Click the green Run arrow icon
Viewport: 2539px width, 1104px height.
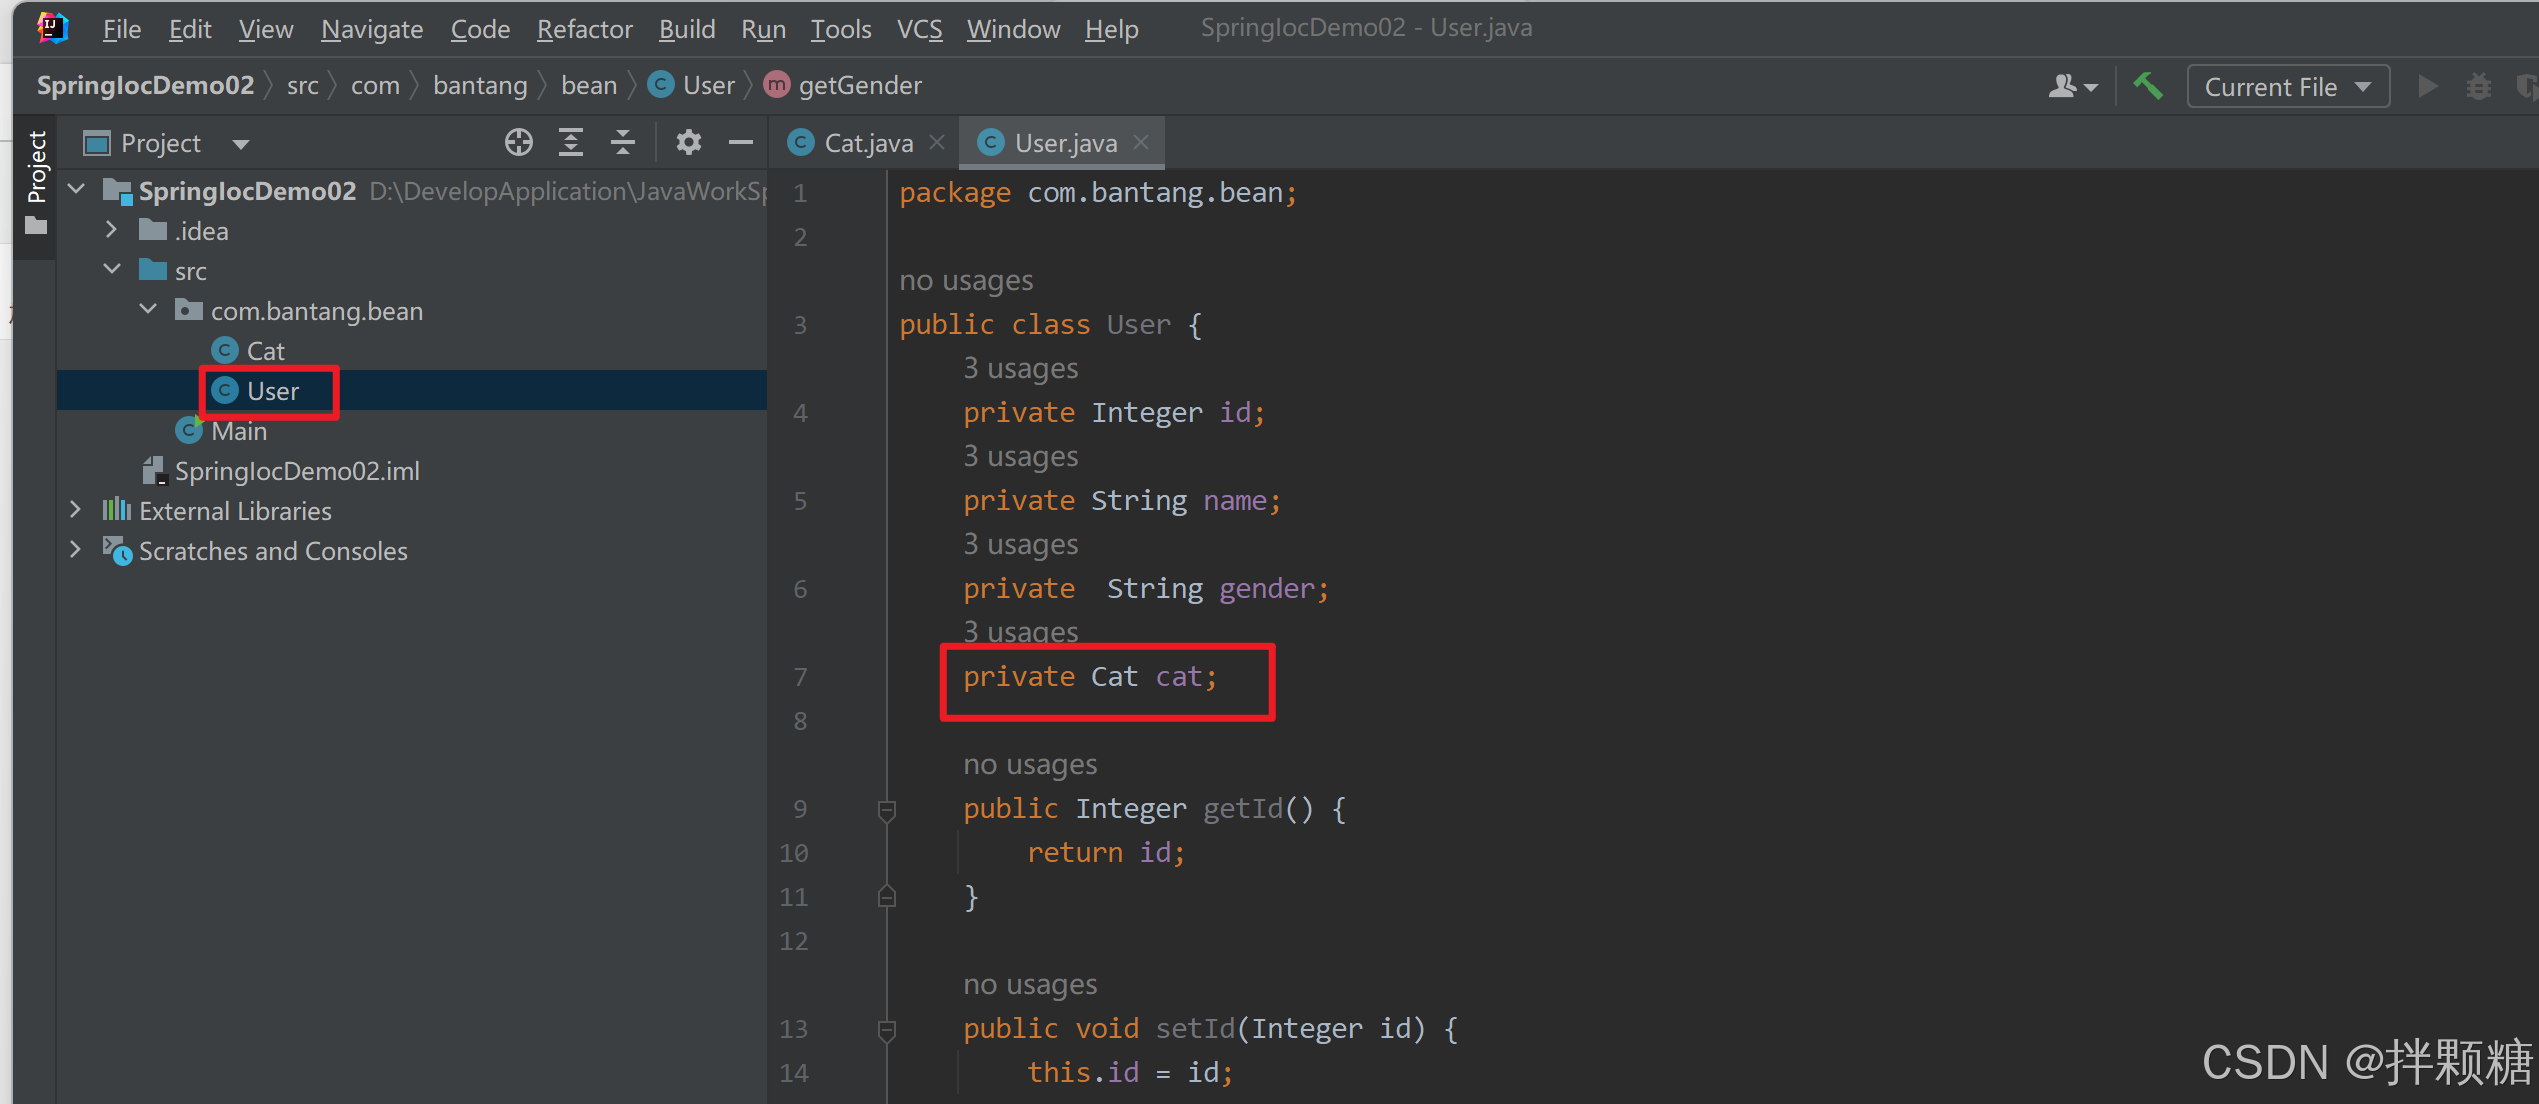coord(2427,87)
